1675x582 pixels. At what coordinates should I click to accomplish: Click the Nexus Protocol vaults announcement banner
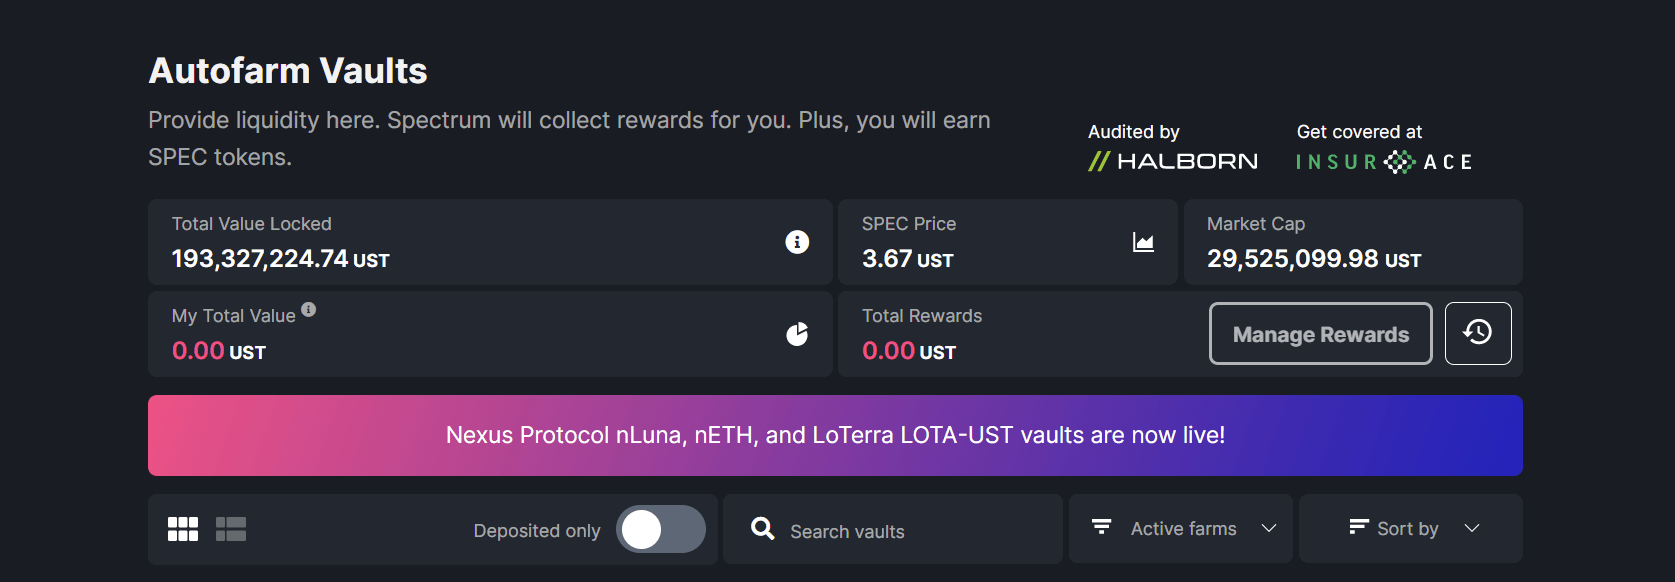835,435
